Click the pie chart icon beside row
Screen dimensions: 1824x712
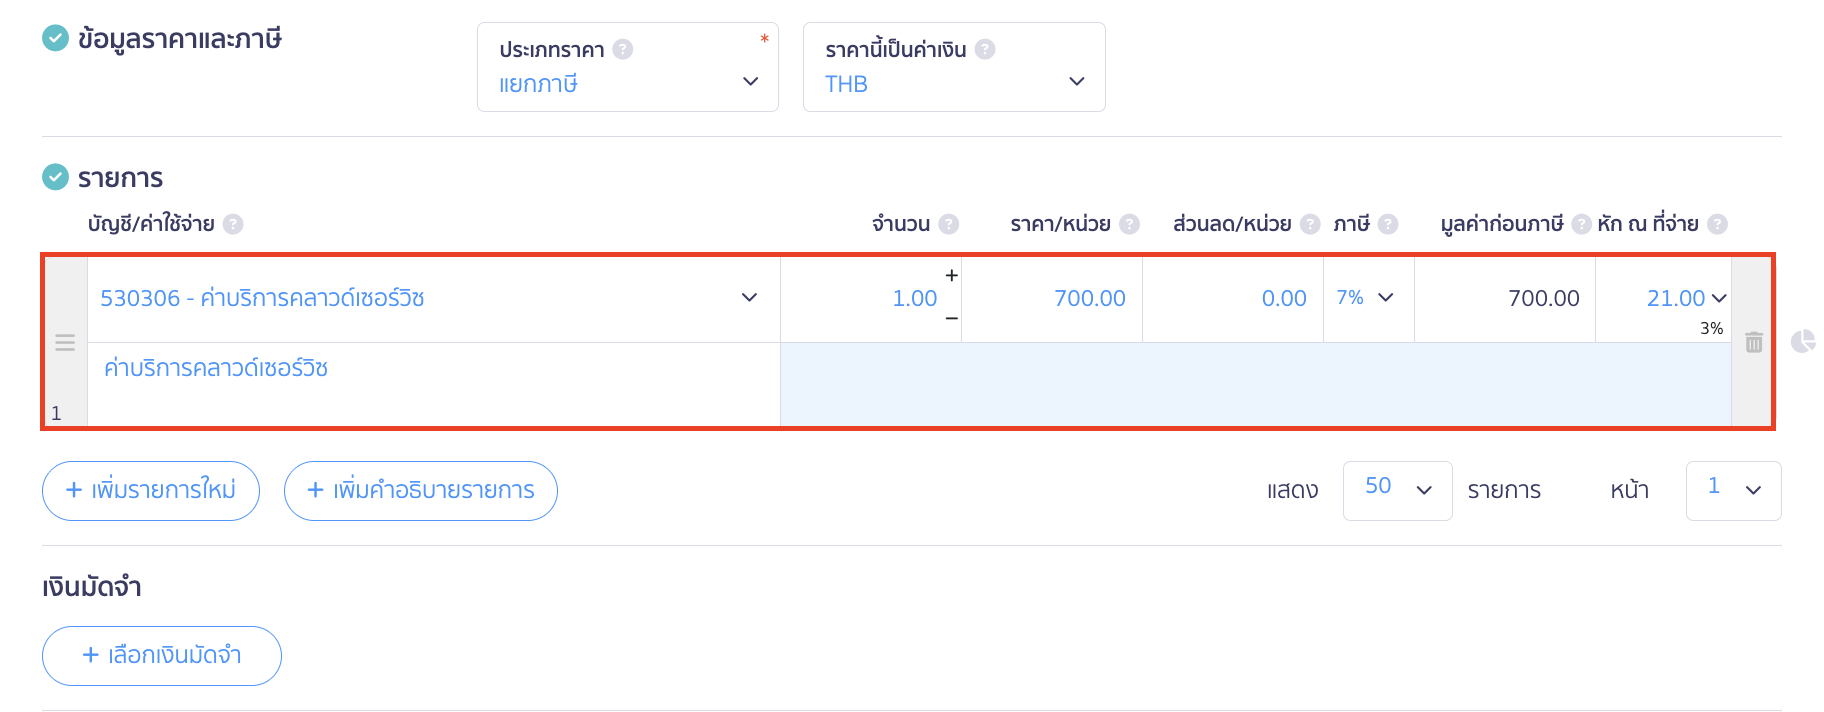1802,342
